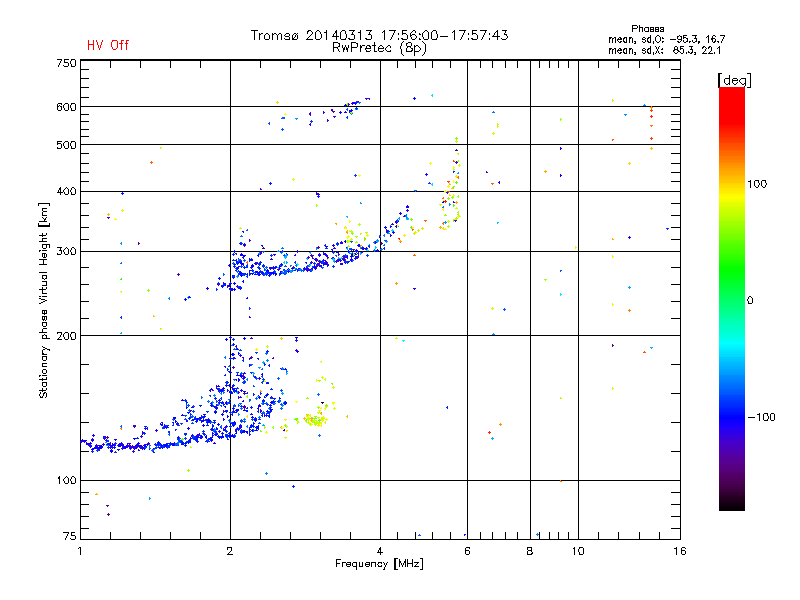
Task: Click the colorbar tick label '100'
Action: [757, 184]
